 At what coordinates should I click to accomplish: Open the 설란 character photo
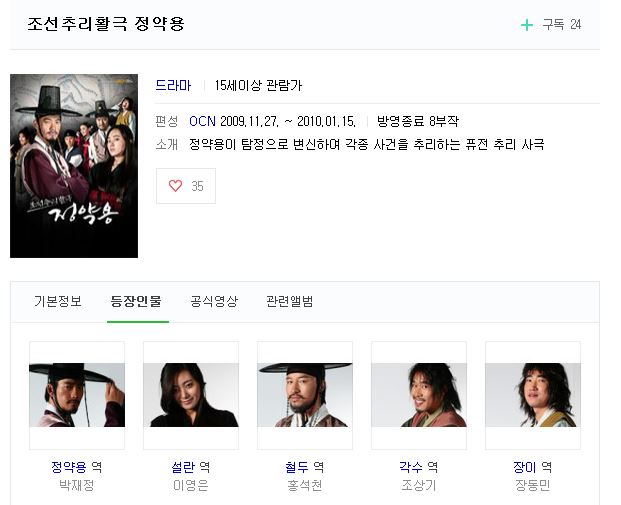191,395
